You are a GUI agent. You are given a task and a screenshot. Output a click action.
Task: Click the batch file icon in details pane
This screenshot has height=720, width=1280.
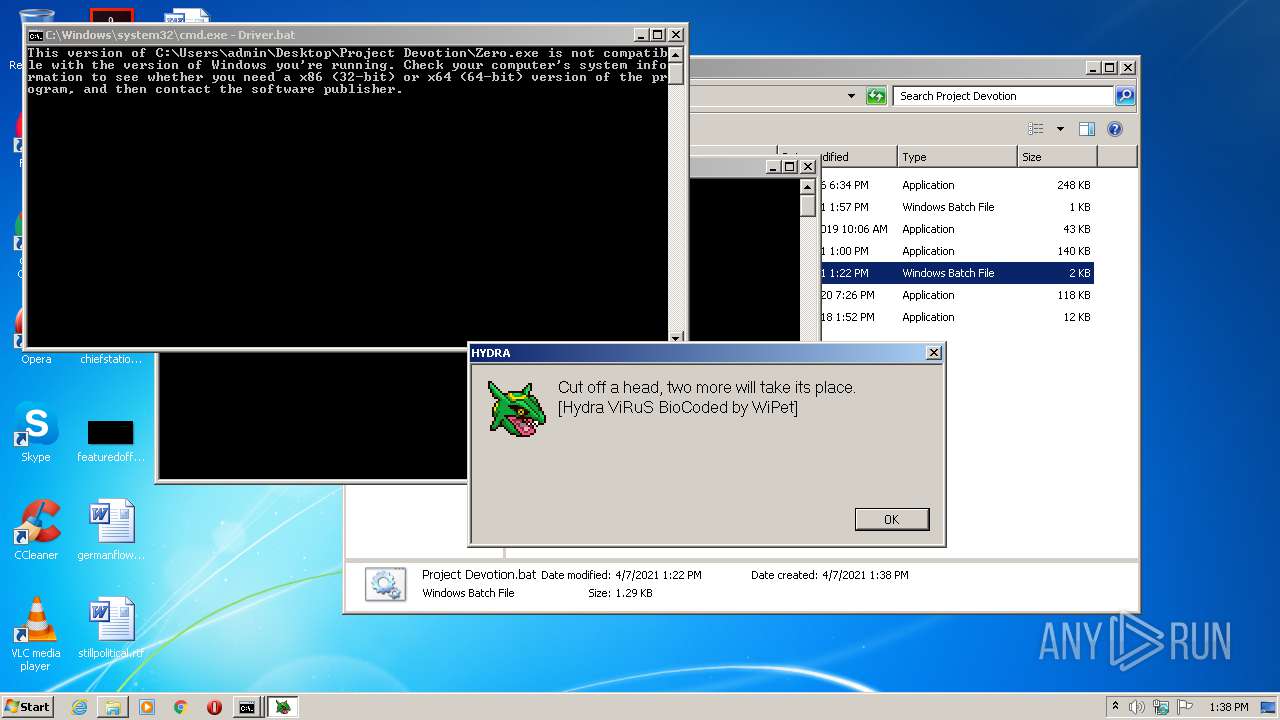[x=385, y=584]
